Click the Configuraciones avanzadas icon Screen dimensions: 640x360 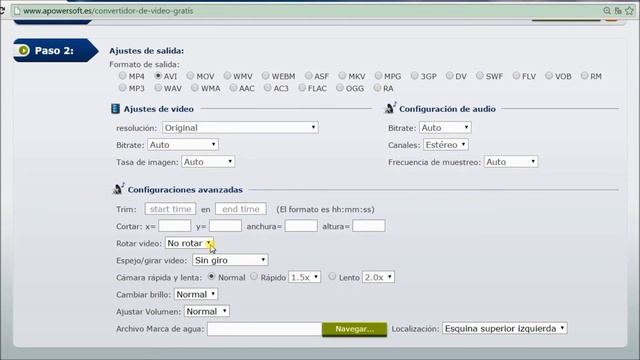[118, 189]
